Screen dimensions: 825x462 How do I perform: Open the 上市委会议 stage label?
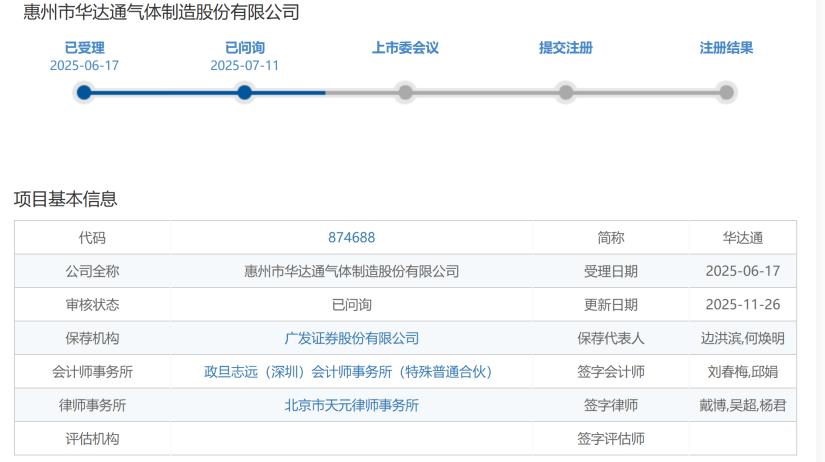pos(405,48)
